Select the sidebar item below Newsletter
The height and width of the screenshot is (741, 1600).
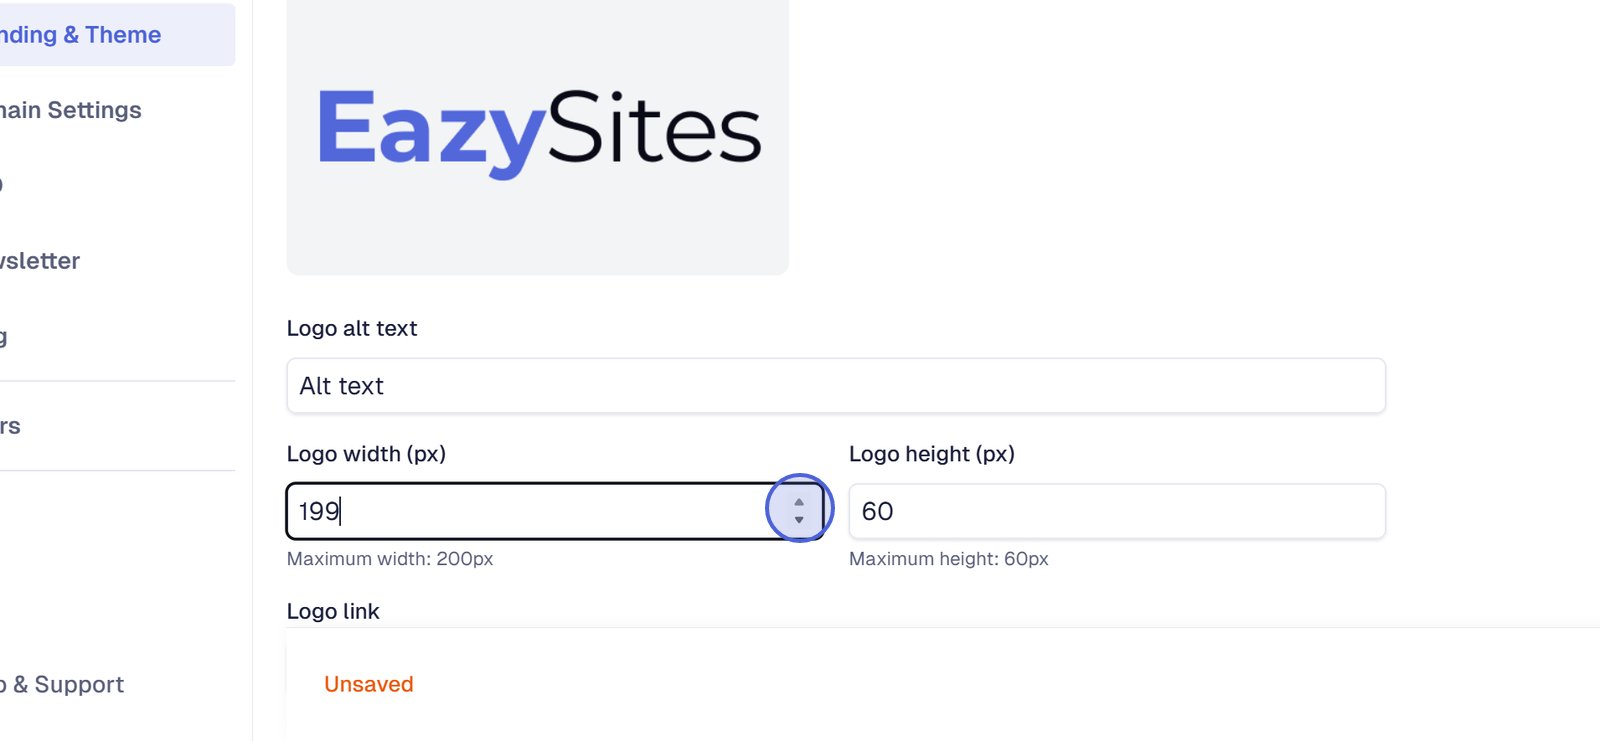tap(5, 337)
